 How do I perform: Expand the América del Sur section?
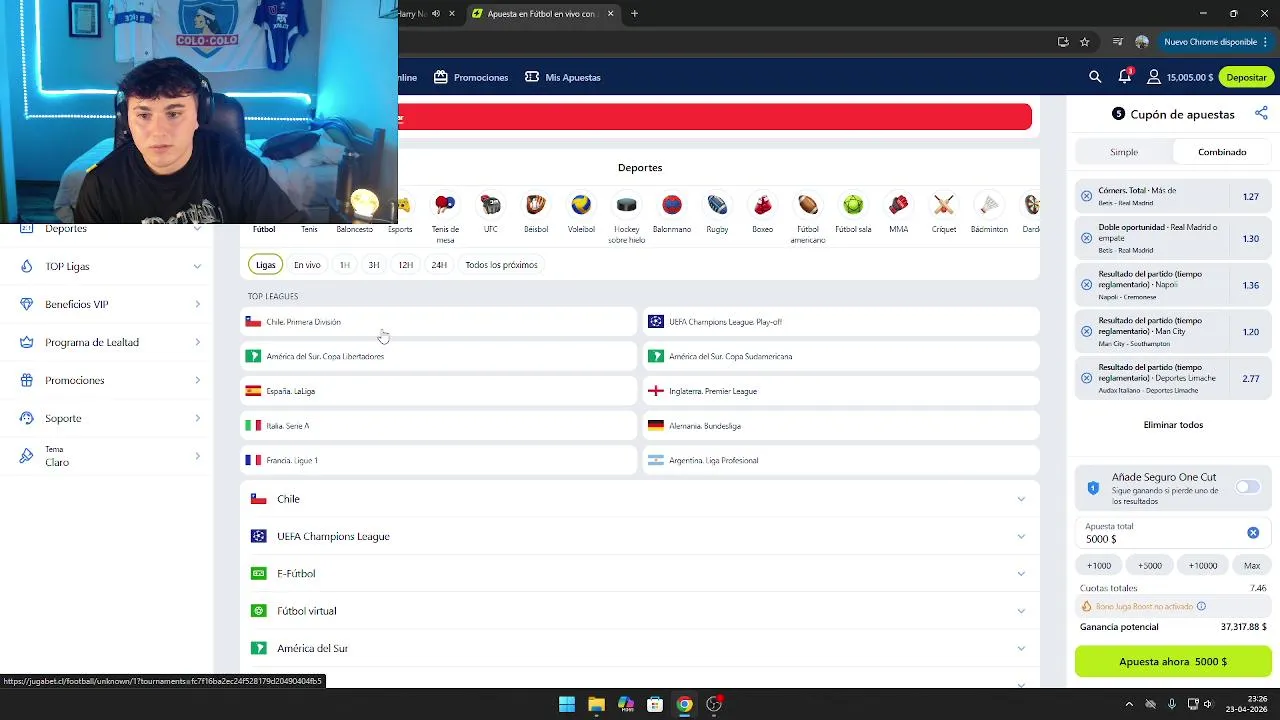(640, 648)
